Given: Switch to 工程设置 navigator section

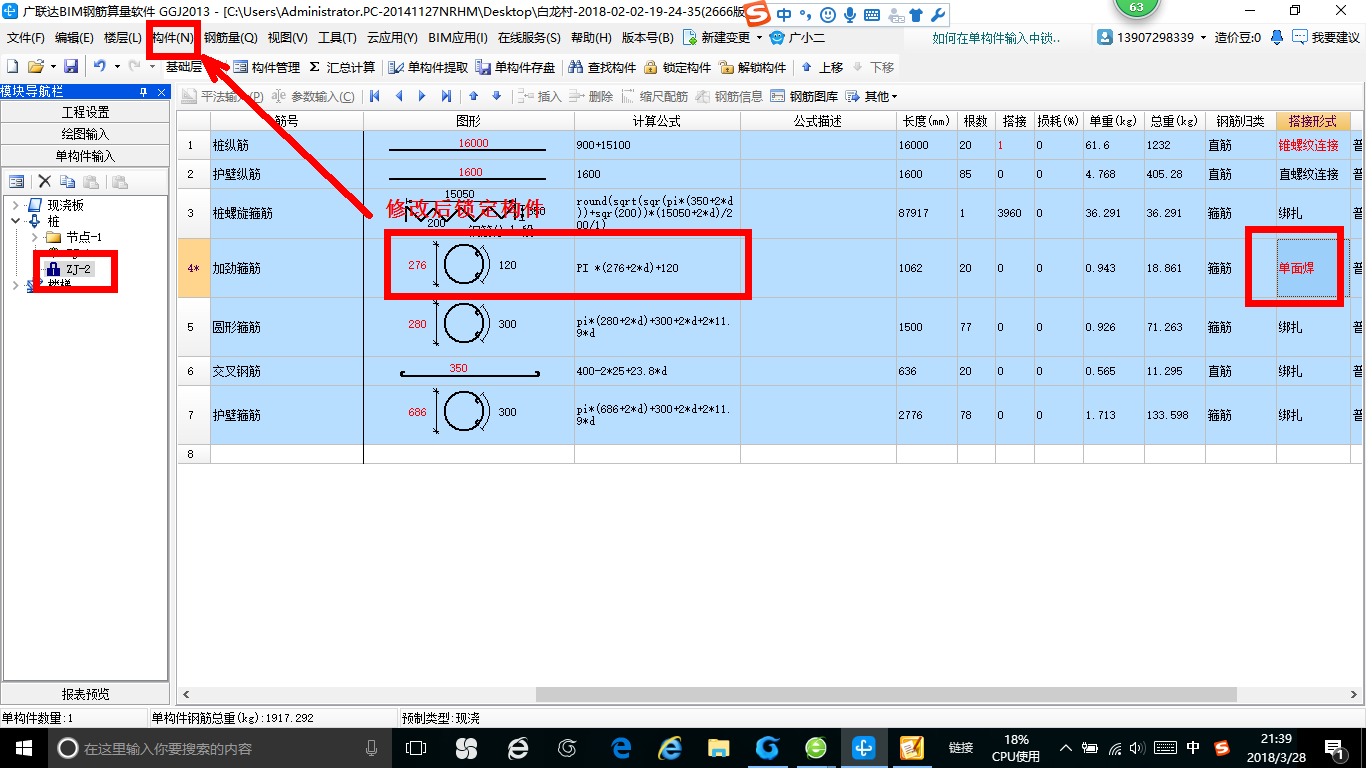Looking at the screenshot, I should point(85,112).
